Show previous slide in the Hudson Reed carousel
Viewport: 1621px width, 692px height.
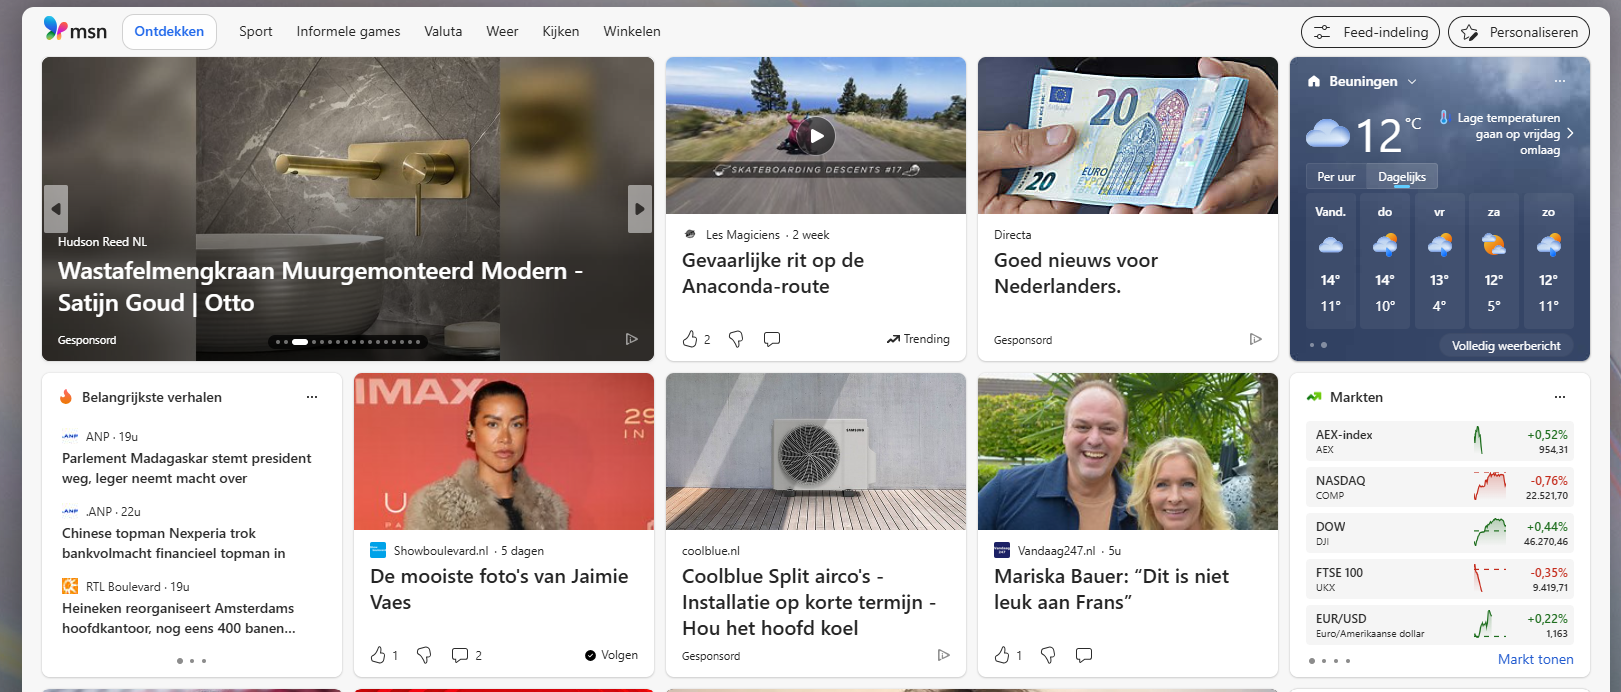pos(56,209)
